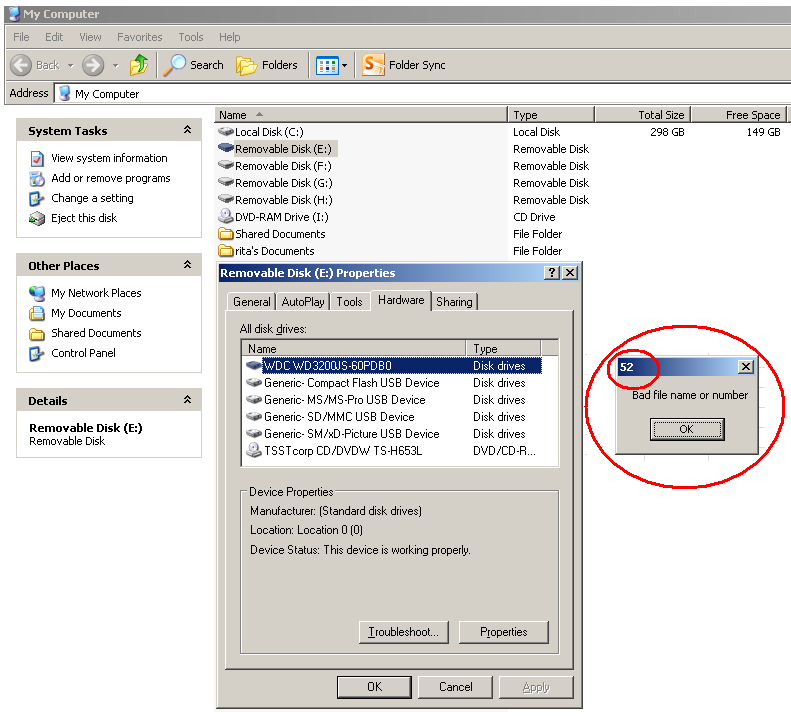Click the Troubleshoot button

tap(403, 632)
